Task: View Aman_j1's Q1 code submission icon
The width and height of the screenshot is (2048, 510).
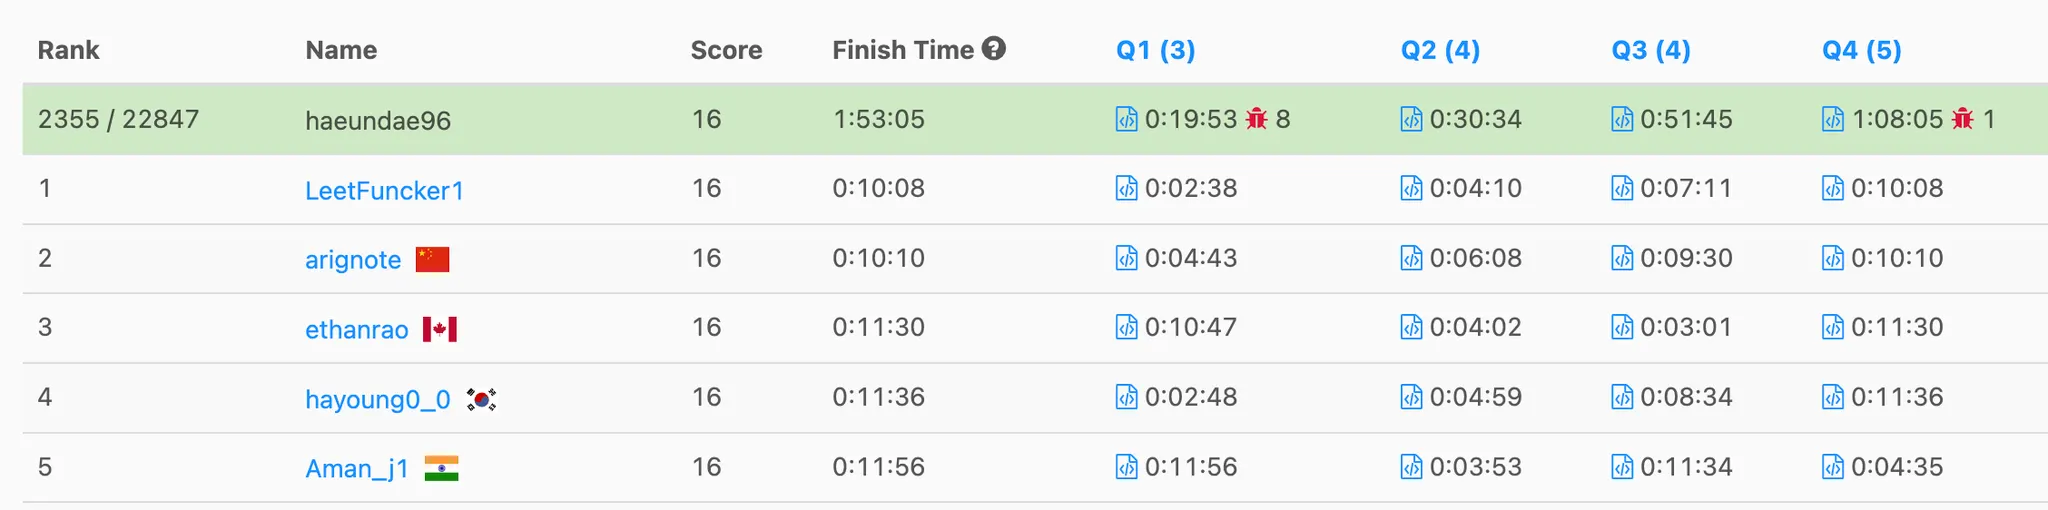Action: point(1126,467)
